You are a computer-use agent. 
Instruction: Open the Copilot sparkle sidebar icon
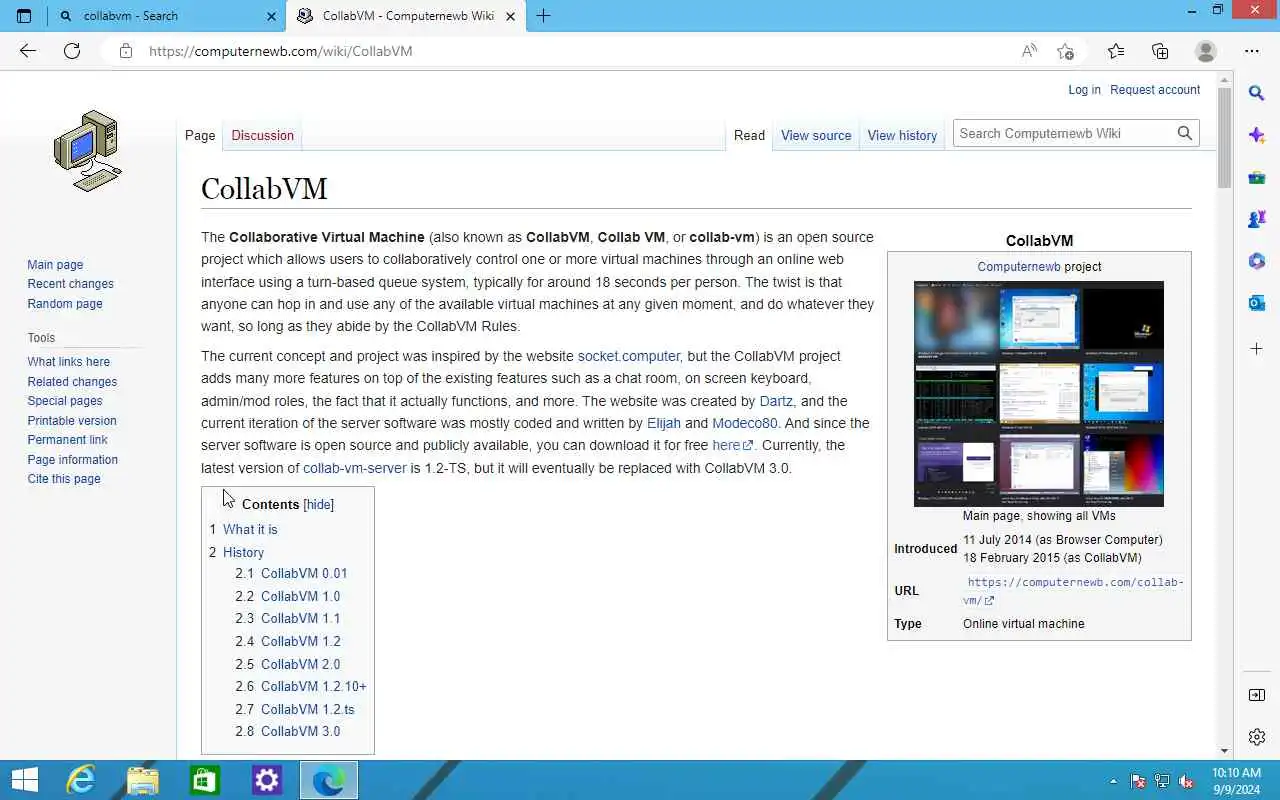1257,135
